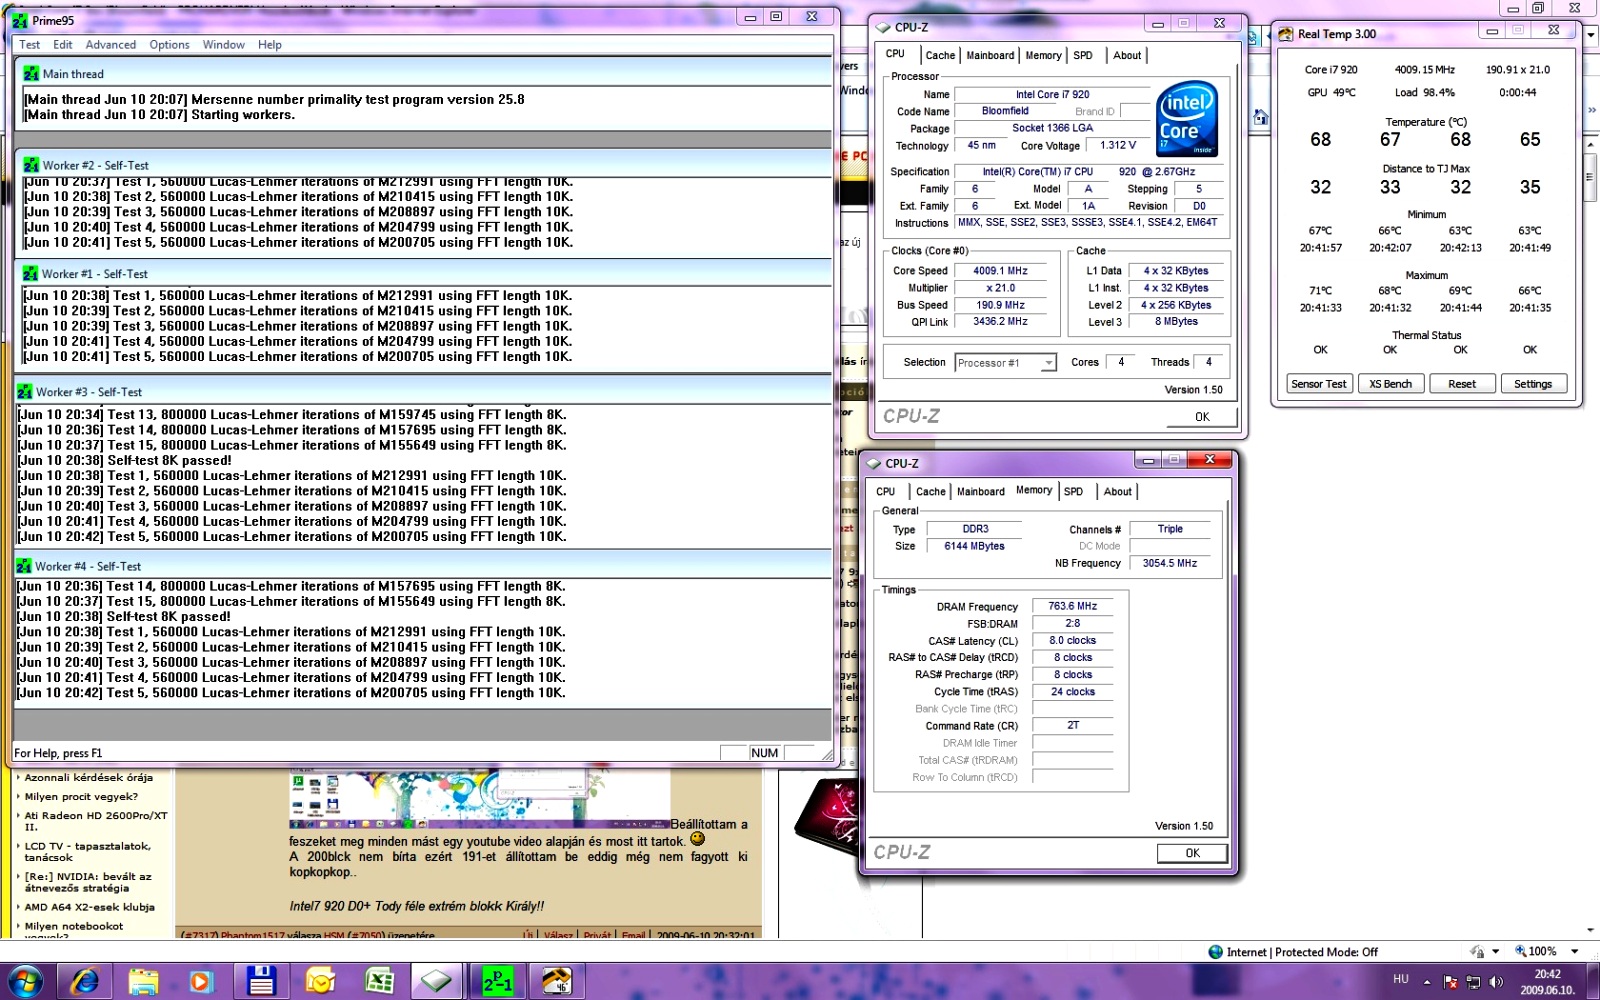
Task: Open 'Azonnali kérdések órája' forum link
Action: tap(88, 777)
